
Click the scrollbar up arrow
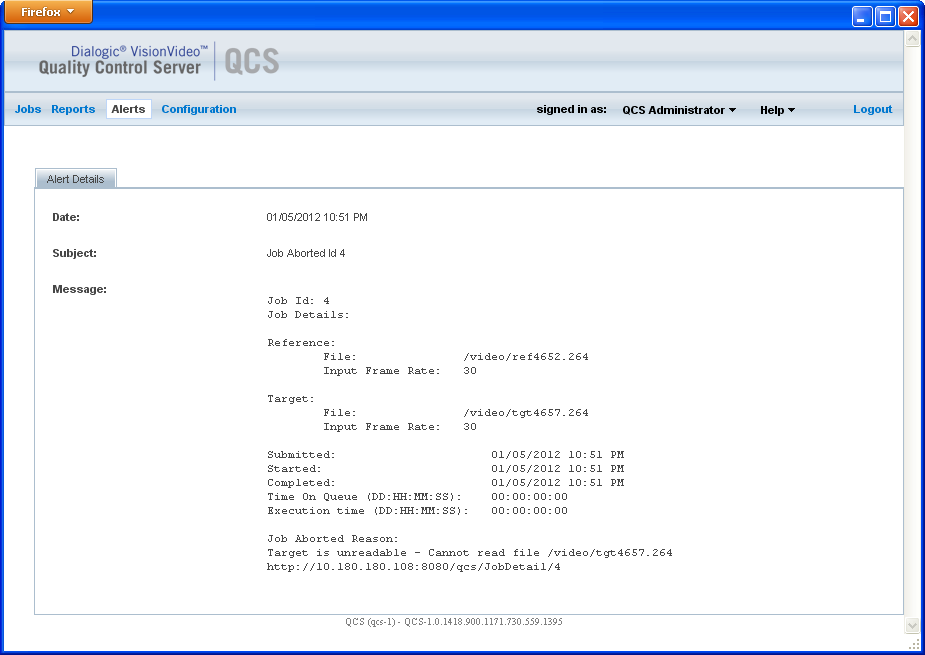(911, 39)
